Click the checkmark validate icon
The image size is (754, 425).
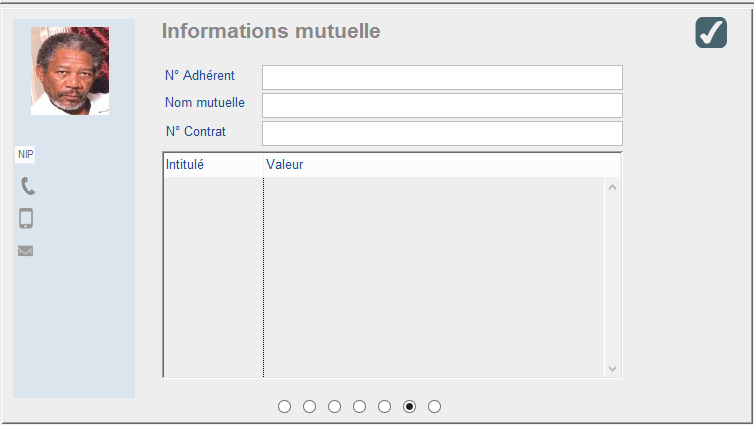[711, 33]
